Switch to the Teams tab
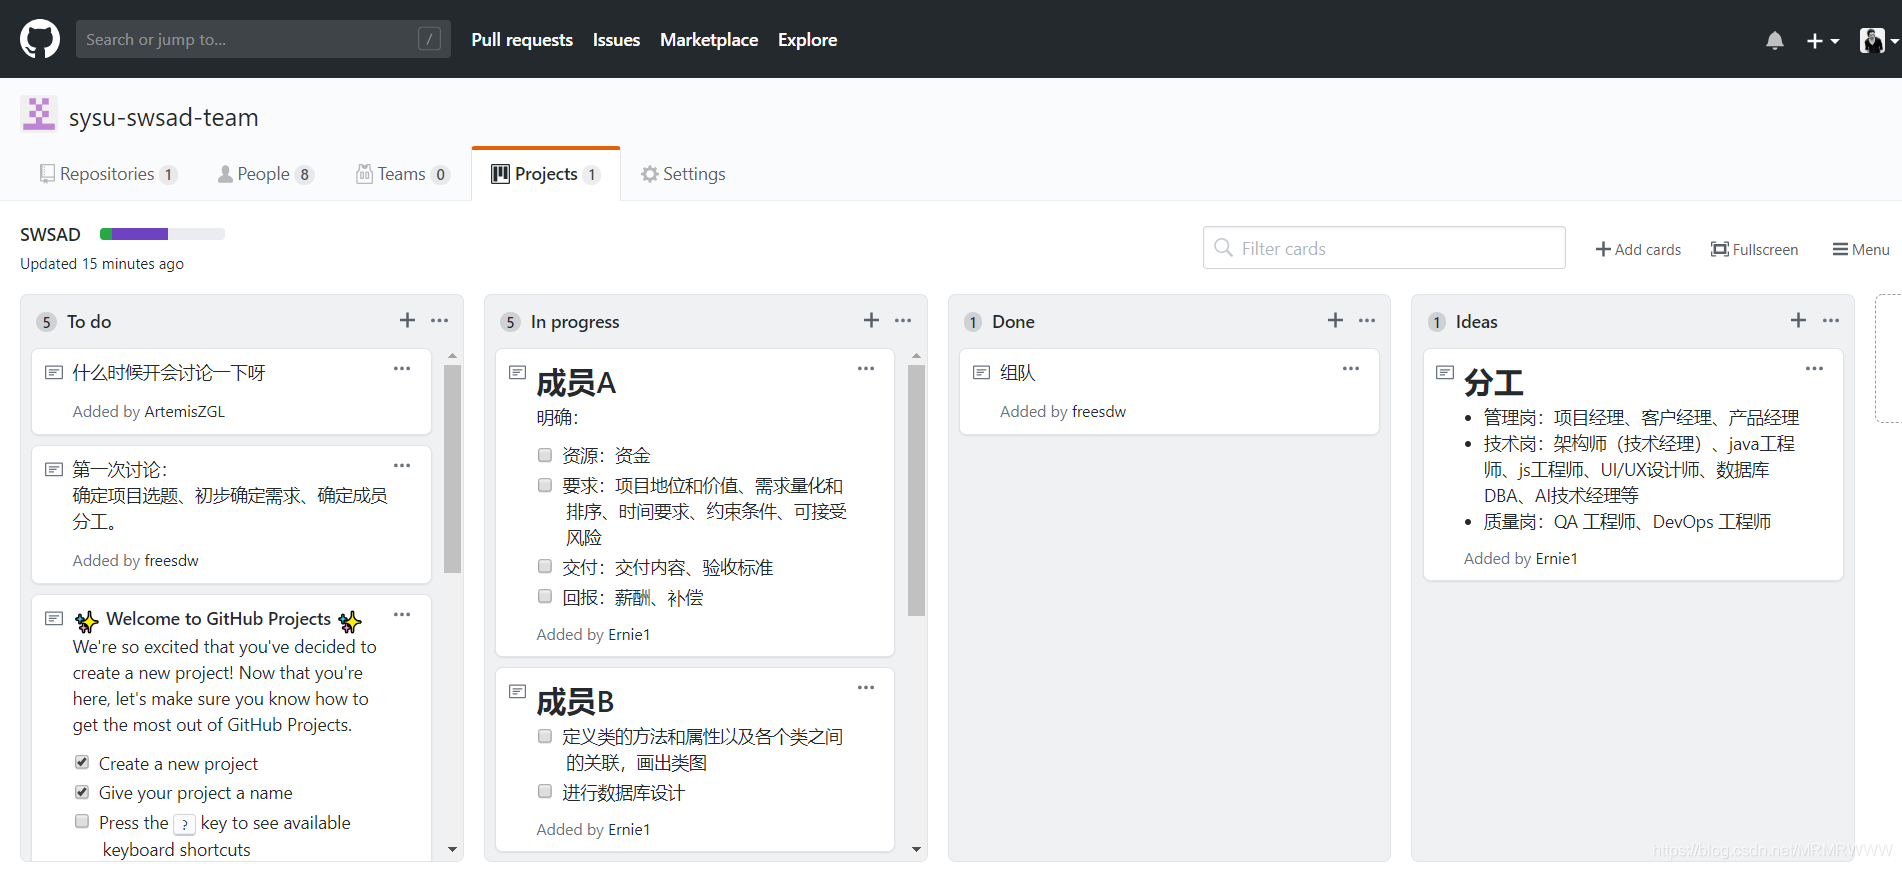Viewport: 1902px width, 869px height. (x=403, y=174)
